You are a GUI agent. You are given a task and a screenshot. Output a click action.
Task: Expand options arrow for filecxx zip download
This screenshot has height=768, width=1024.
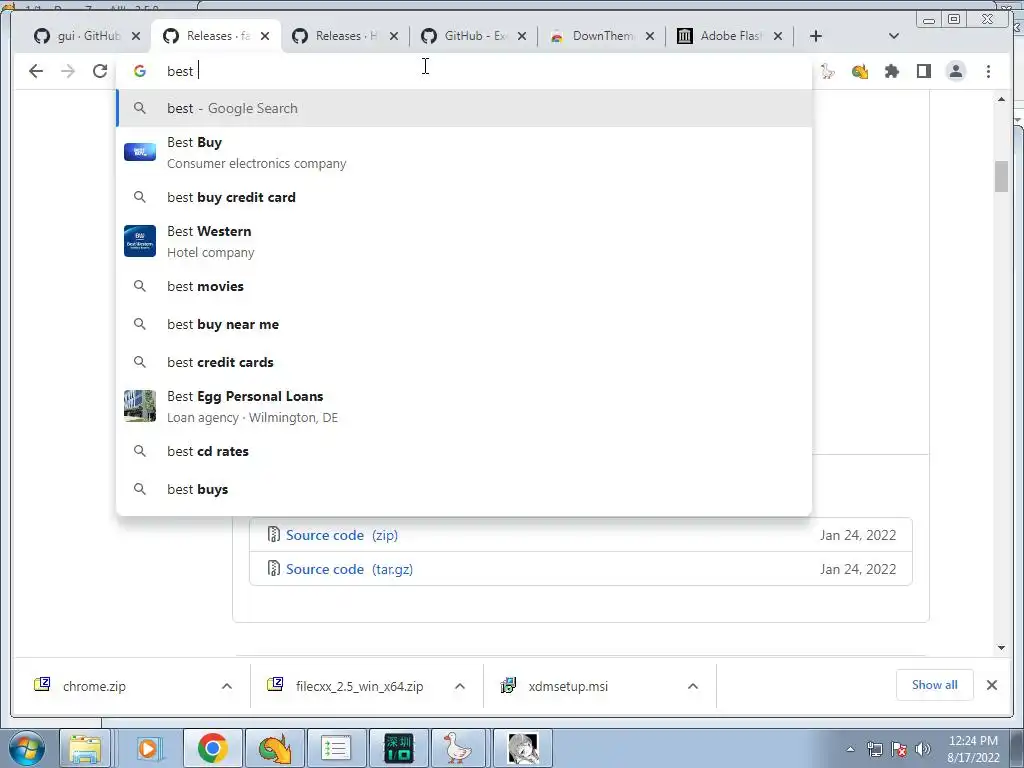[460, 686]
